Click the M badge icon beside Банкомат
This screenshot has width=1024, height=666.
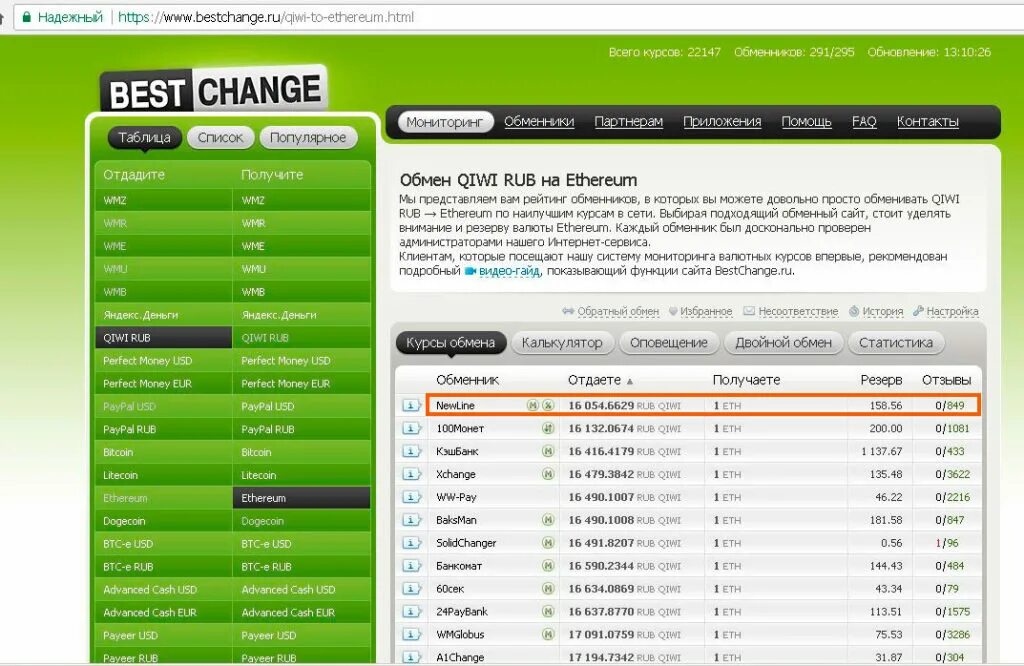click(548, 565)
